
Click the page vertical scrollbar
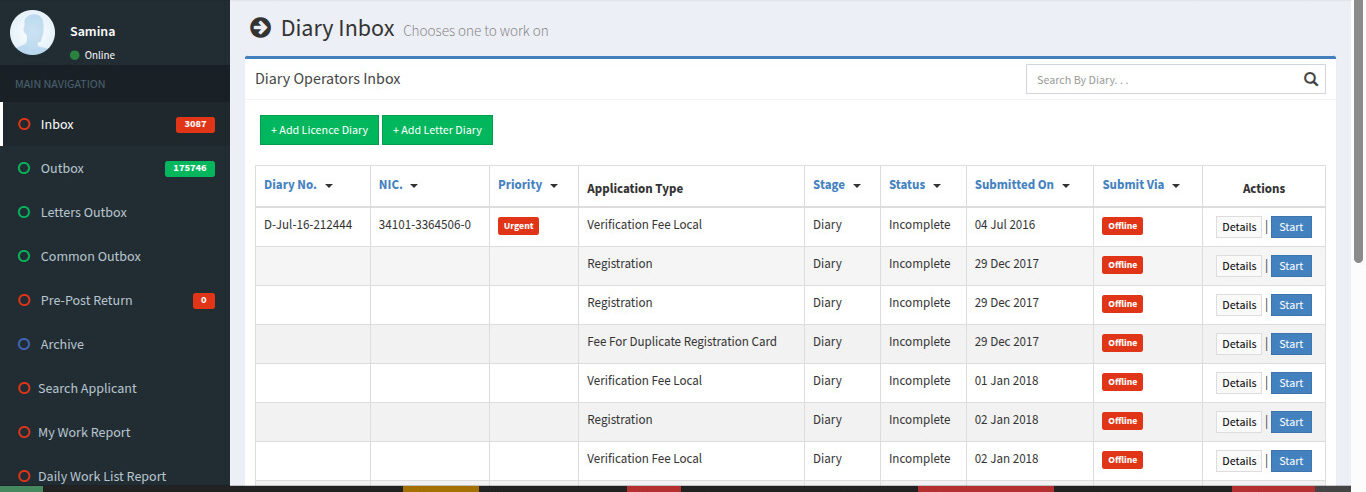pyautogui.click(x=1357, y=130)
